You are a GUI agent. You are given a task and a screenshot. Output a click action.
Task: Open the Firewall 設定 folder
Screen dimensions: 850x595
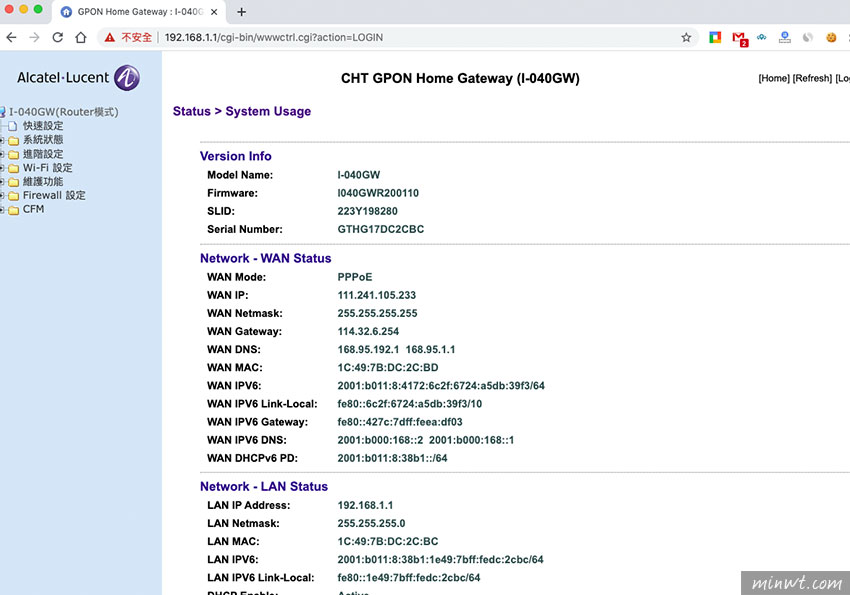pos(54,195)
